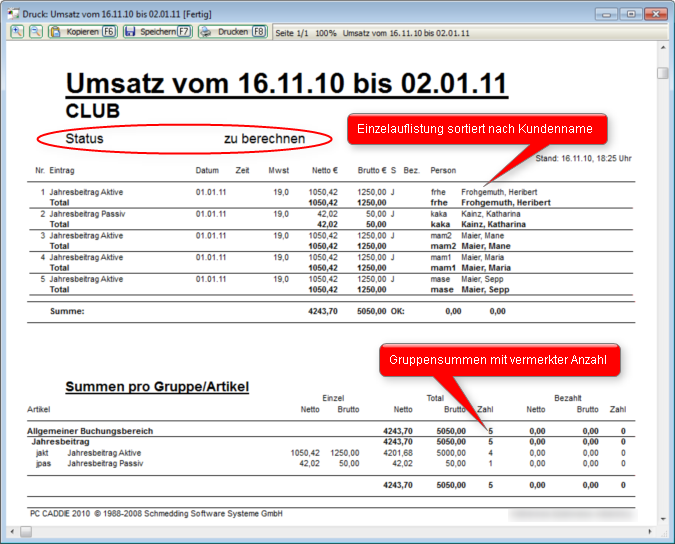The width and height of the screenshot is (675, 544).
Task: Click the zoom in magnifier icon
Action: pos(17,32)
